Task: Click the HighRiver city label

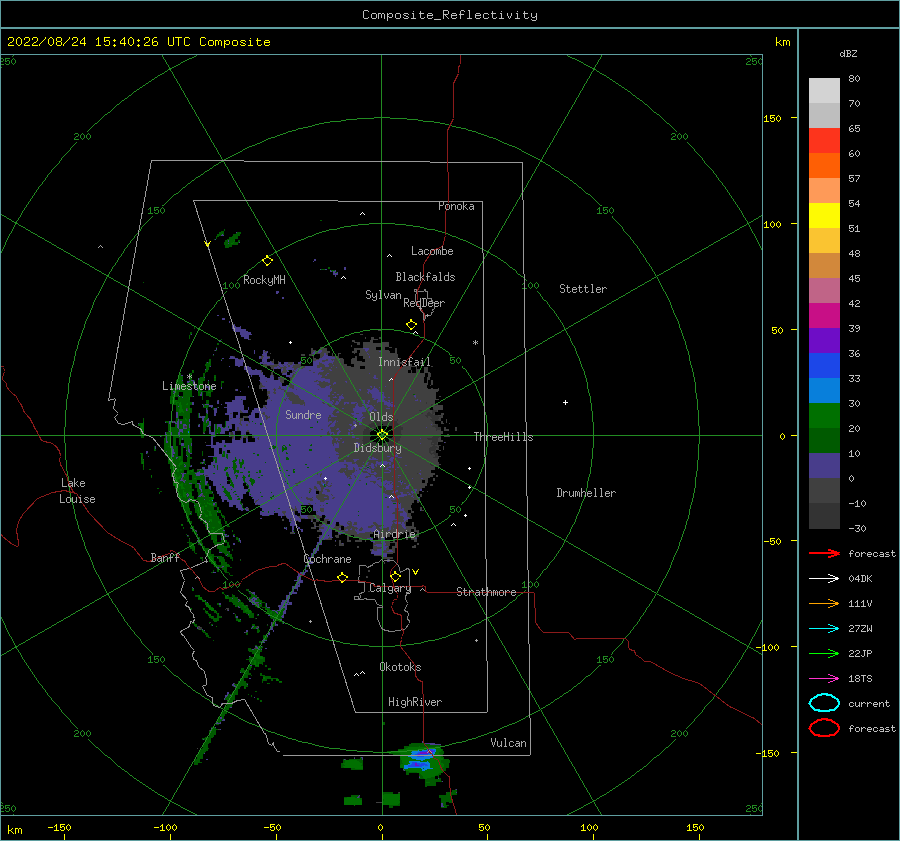Action: (x=415, y=702)
